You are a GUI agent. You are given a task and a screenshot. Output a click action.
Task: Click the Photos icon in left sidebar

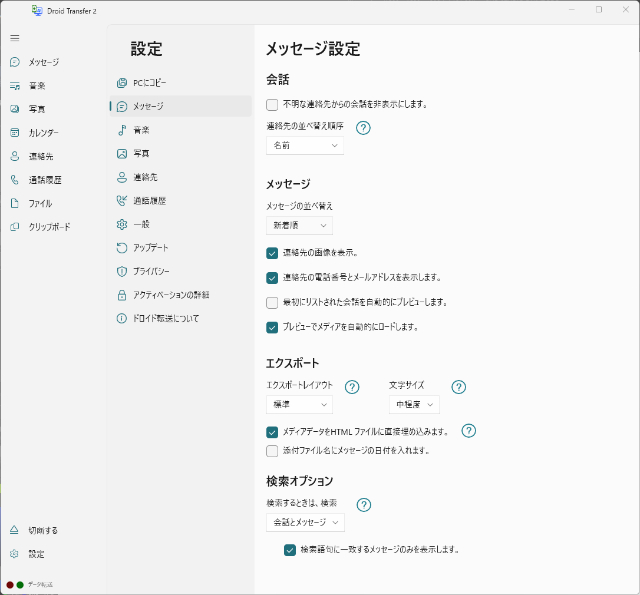tap(15, 109)
